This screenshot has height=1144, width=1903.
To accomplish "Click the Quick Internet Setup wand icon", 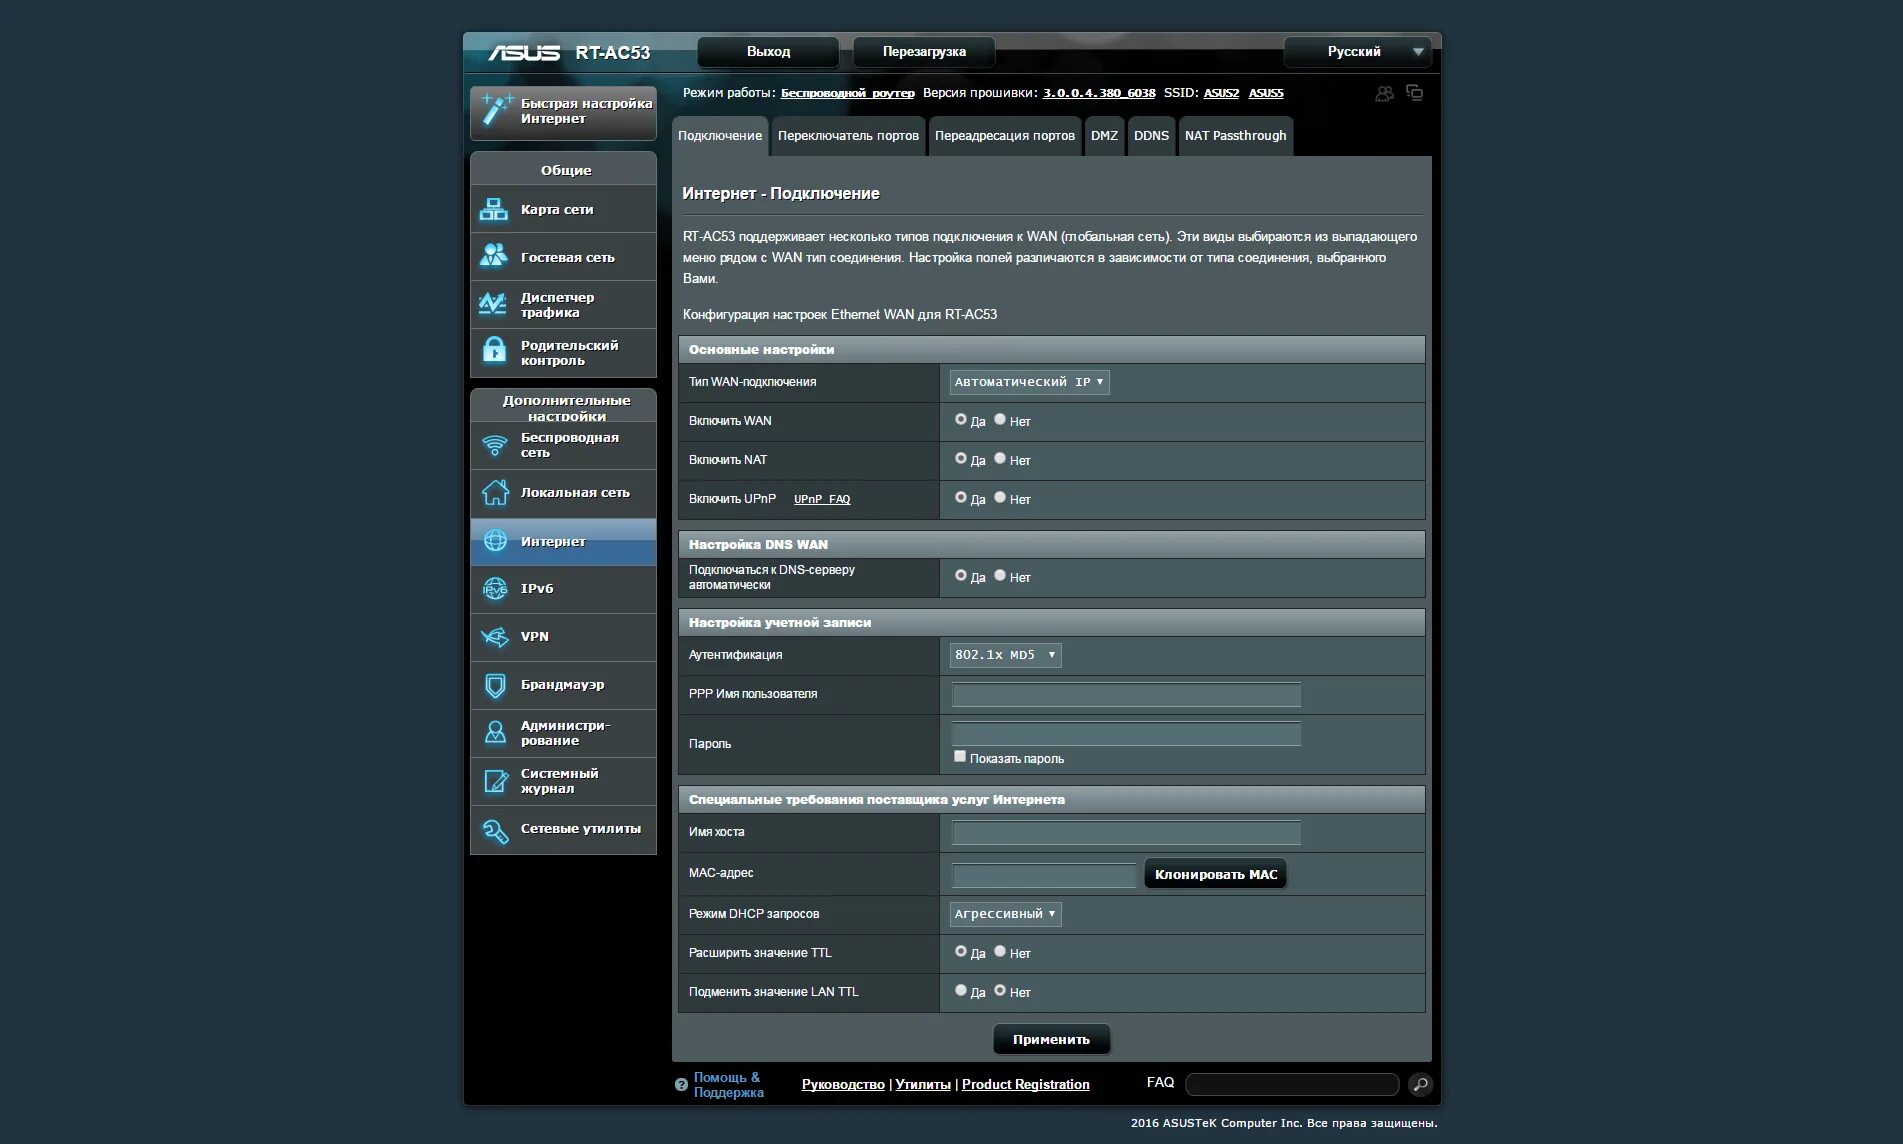I will tap(496, 110).
